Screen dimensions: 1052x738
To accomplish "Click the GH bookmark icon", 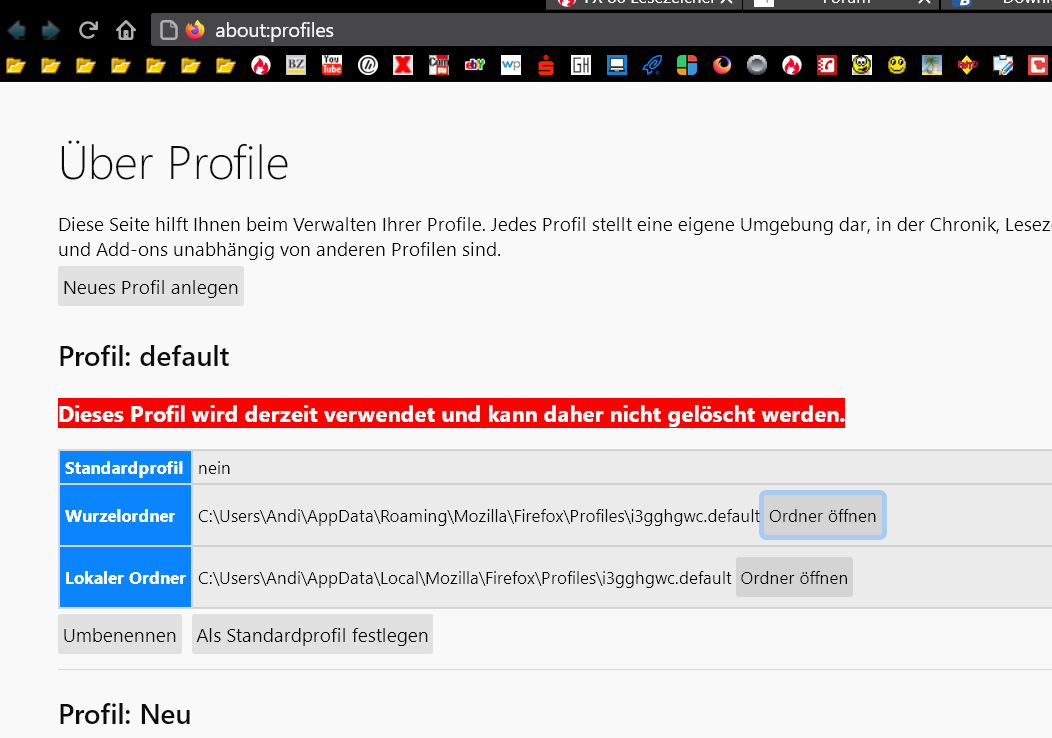I will click(581, 66).
